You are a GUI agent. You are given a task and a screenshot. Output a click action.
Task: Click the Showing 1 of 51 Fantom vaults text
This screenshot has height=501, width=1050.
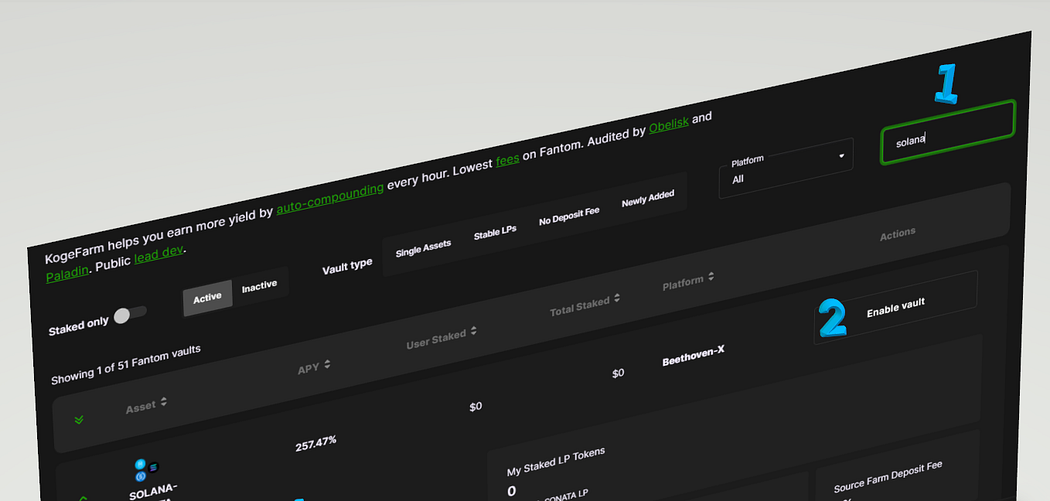[126, 364]
